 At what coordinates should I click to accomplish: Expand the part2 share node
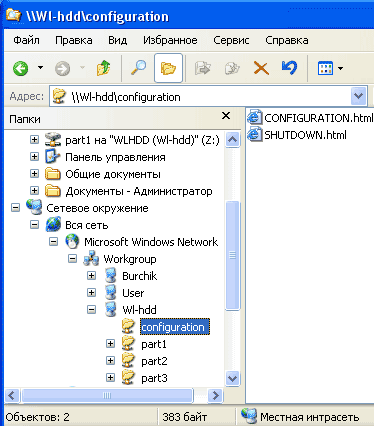coord(110,361)
